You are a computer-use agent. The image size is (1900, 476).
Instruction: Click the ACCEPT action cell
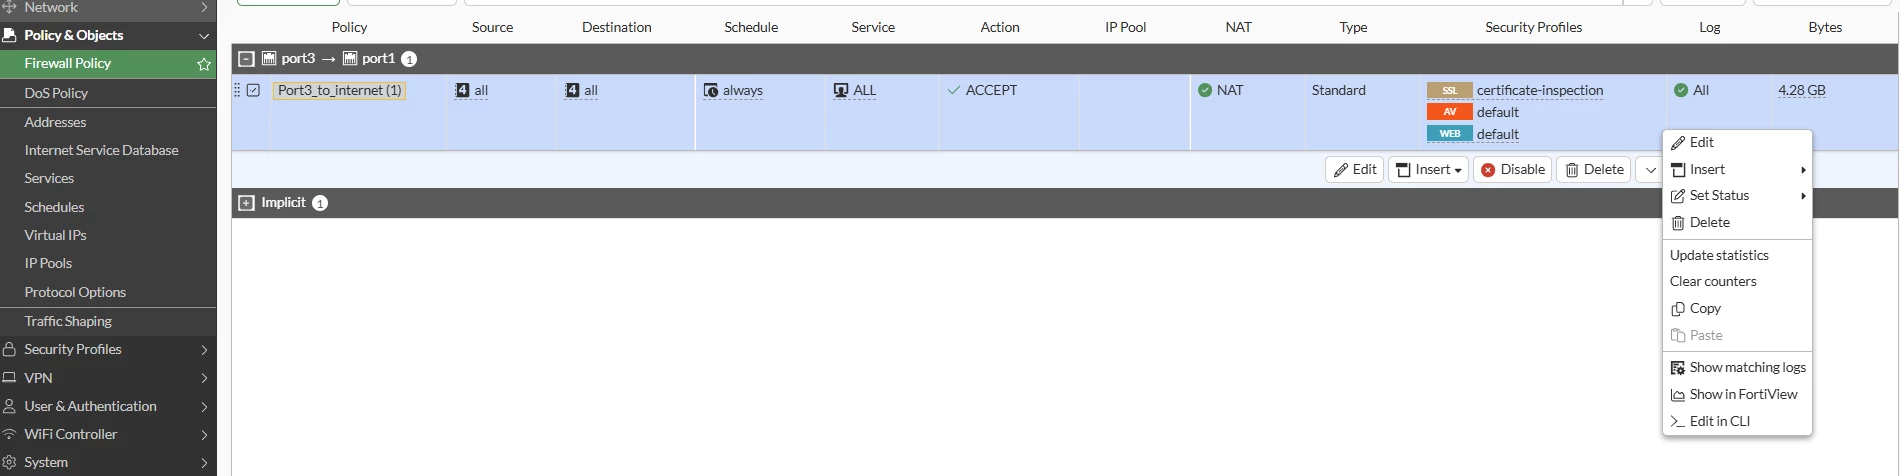click(x=982, y=90)
